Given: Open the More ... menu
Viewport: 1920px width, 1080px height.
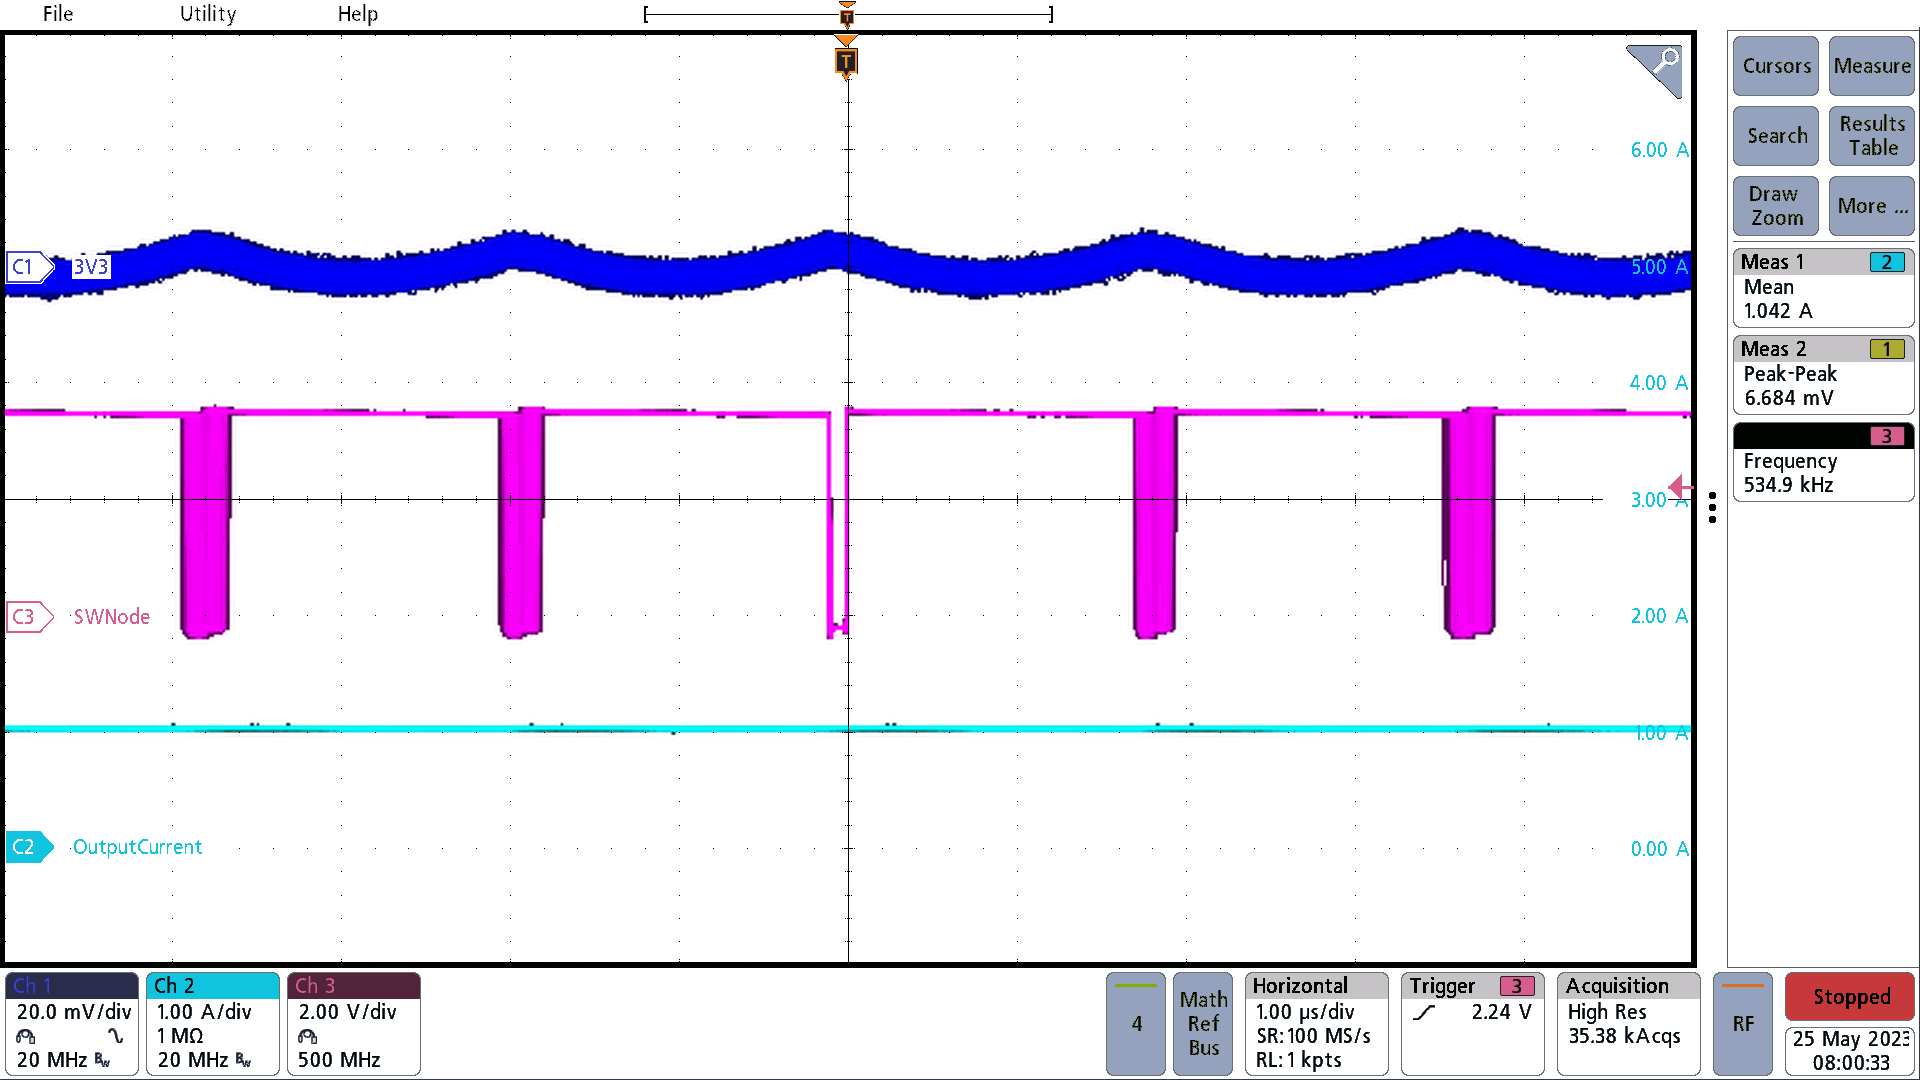Looking at the screenshot, I should point(1871,206).
